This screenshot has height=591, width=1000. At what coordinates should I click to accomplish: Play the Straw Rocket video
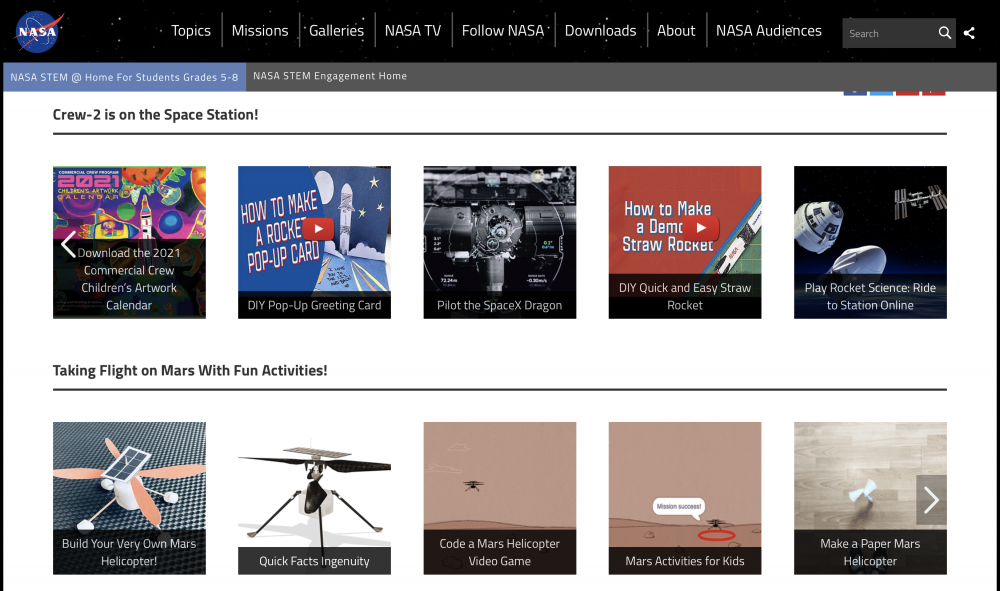tap(701, 227)
